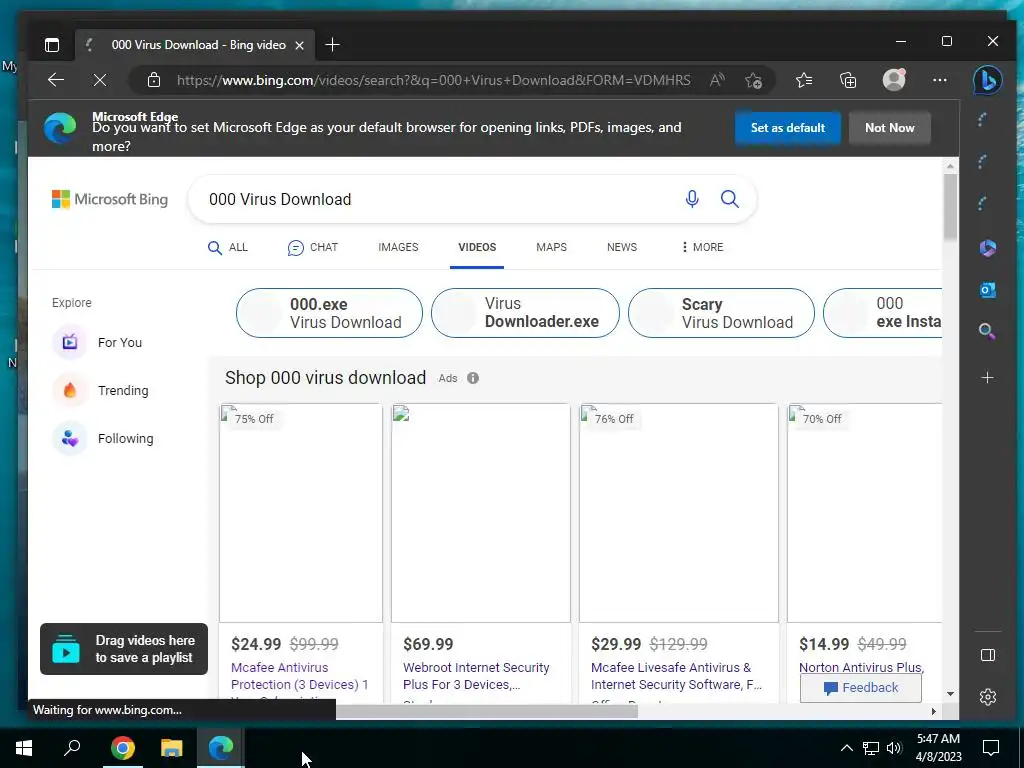
Task: Click the Drag videos here playlist box
Action: click(124, 649)
